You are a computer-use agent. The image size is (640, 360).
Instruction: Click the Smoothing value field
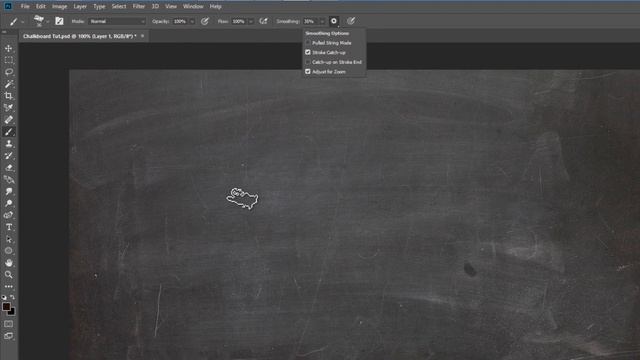(x=311, y=21)
